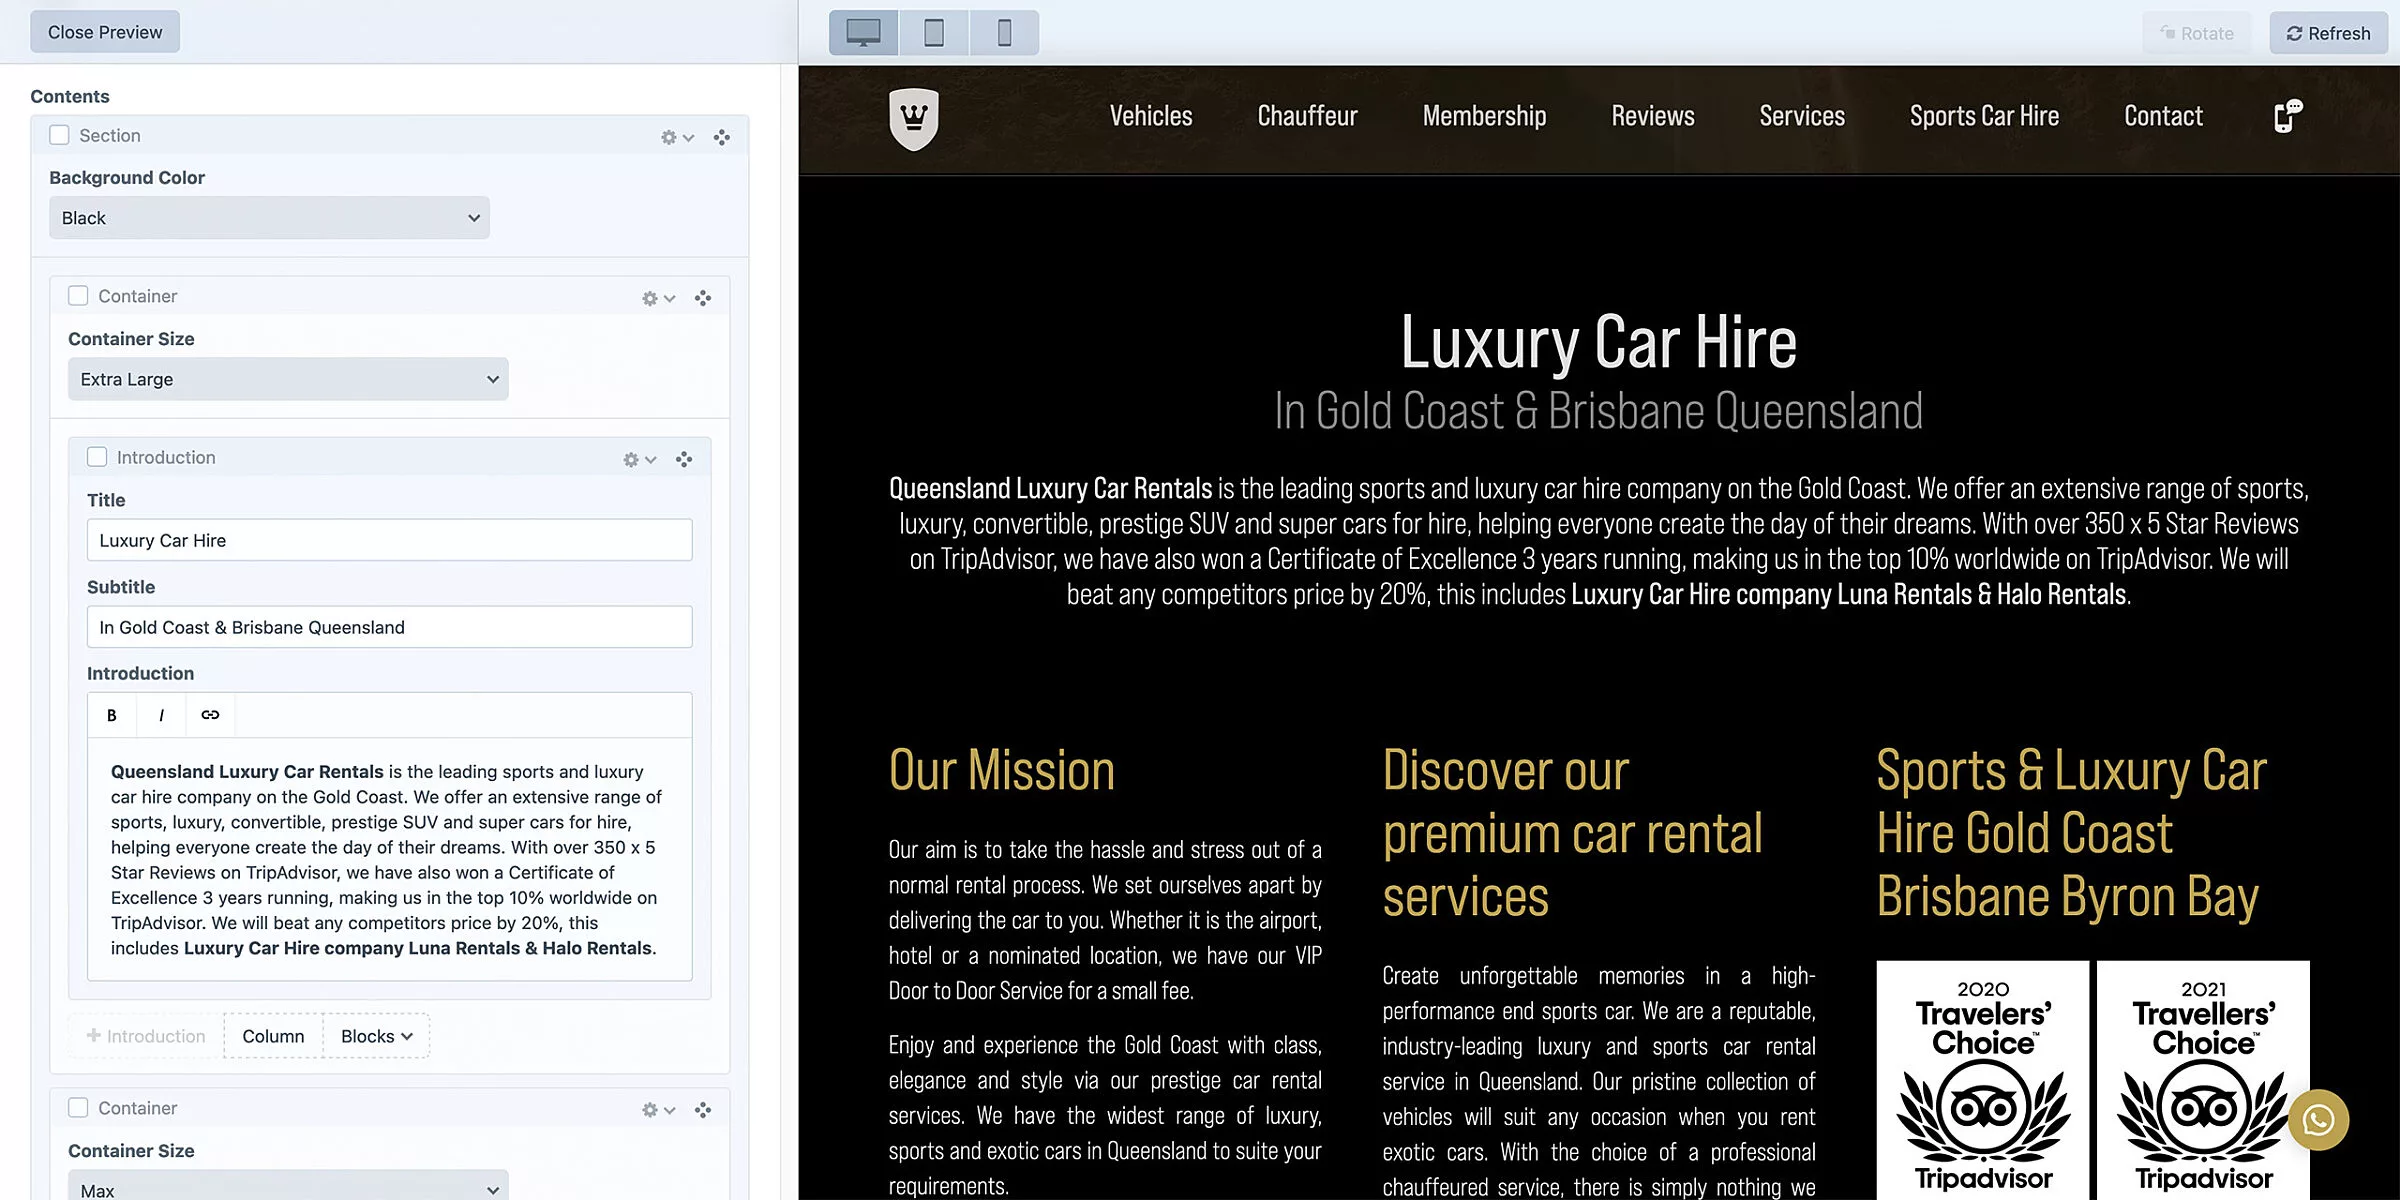Switch to mobile phone preview mode
Viewport: 2400px width, 1200px height.
click(x=1004, y=33)
